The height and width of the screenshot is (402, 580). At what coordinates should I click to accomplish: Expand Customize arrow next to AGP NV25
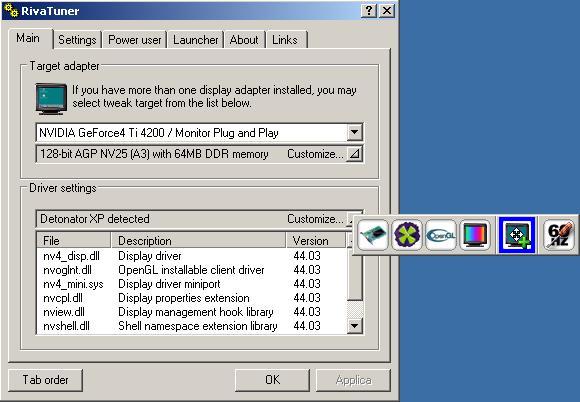coord(354,154)
